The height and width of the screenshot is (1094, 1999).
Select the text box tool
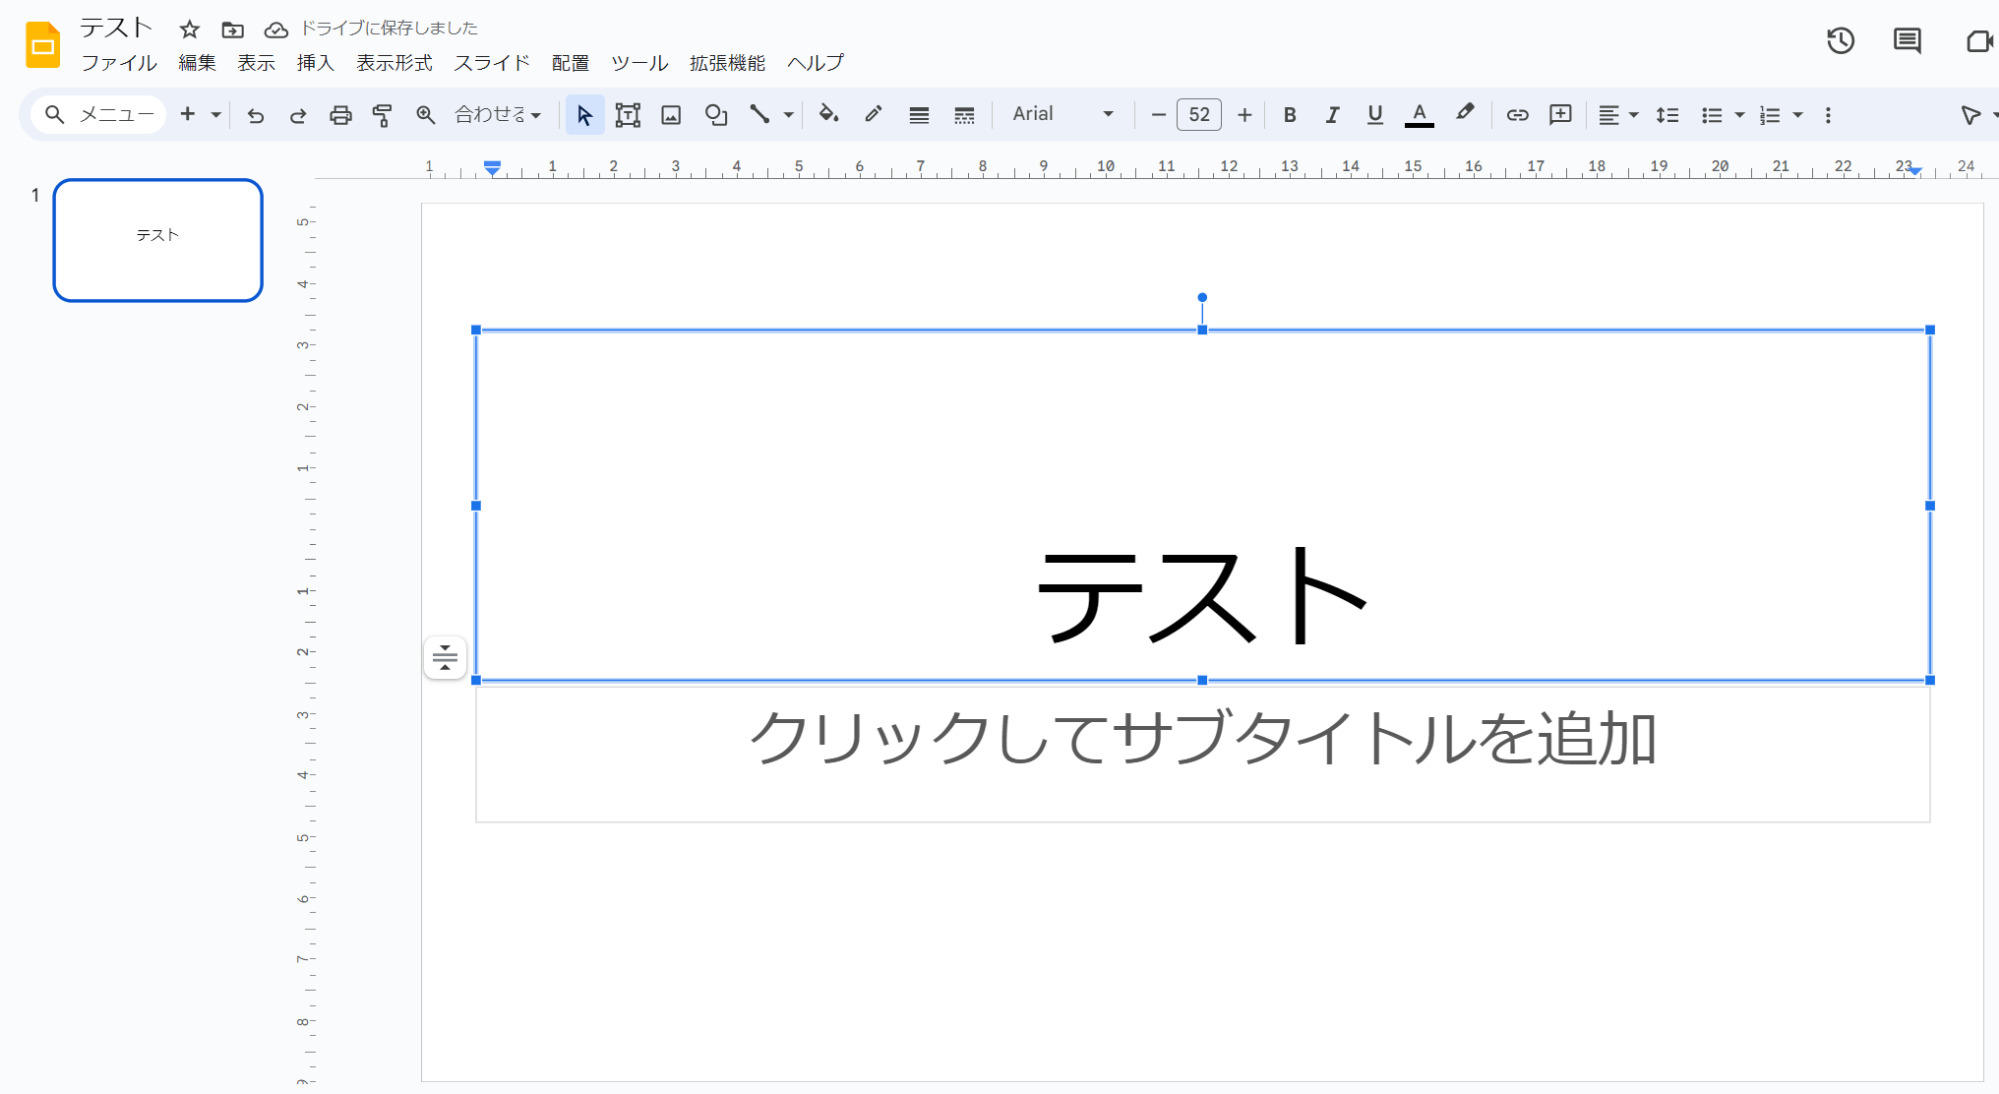tap(627, 115)
